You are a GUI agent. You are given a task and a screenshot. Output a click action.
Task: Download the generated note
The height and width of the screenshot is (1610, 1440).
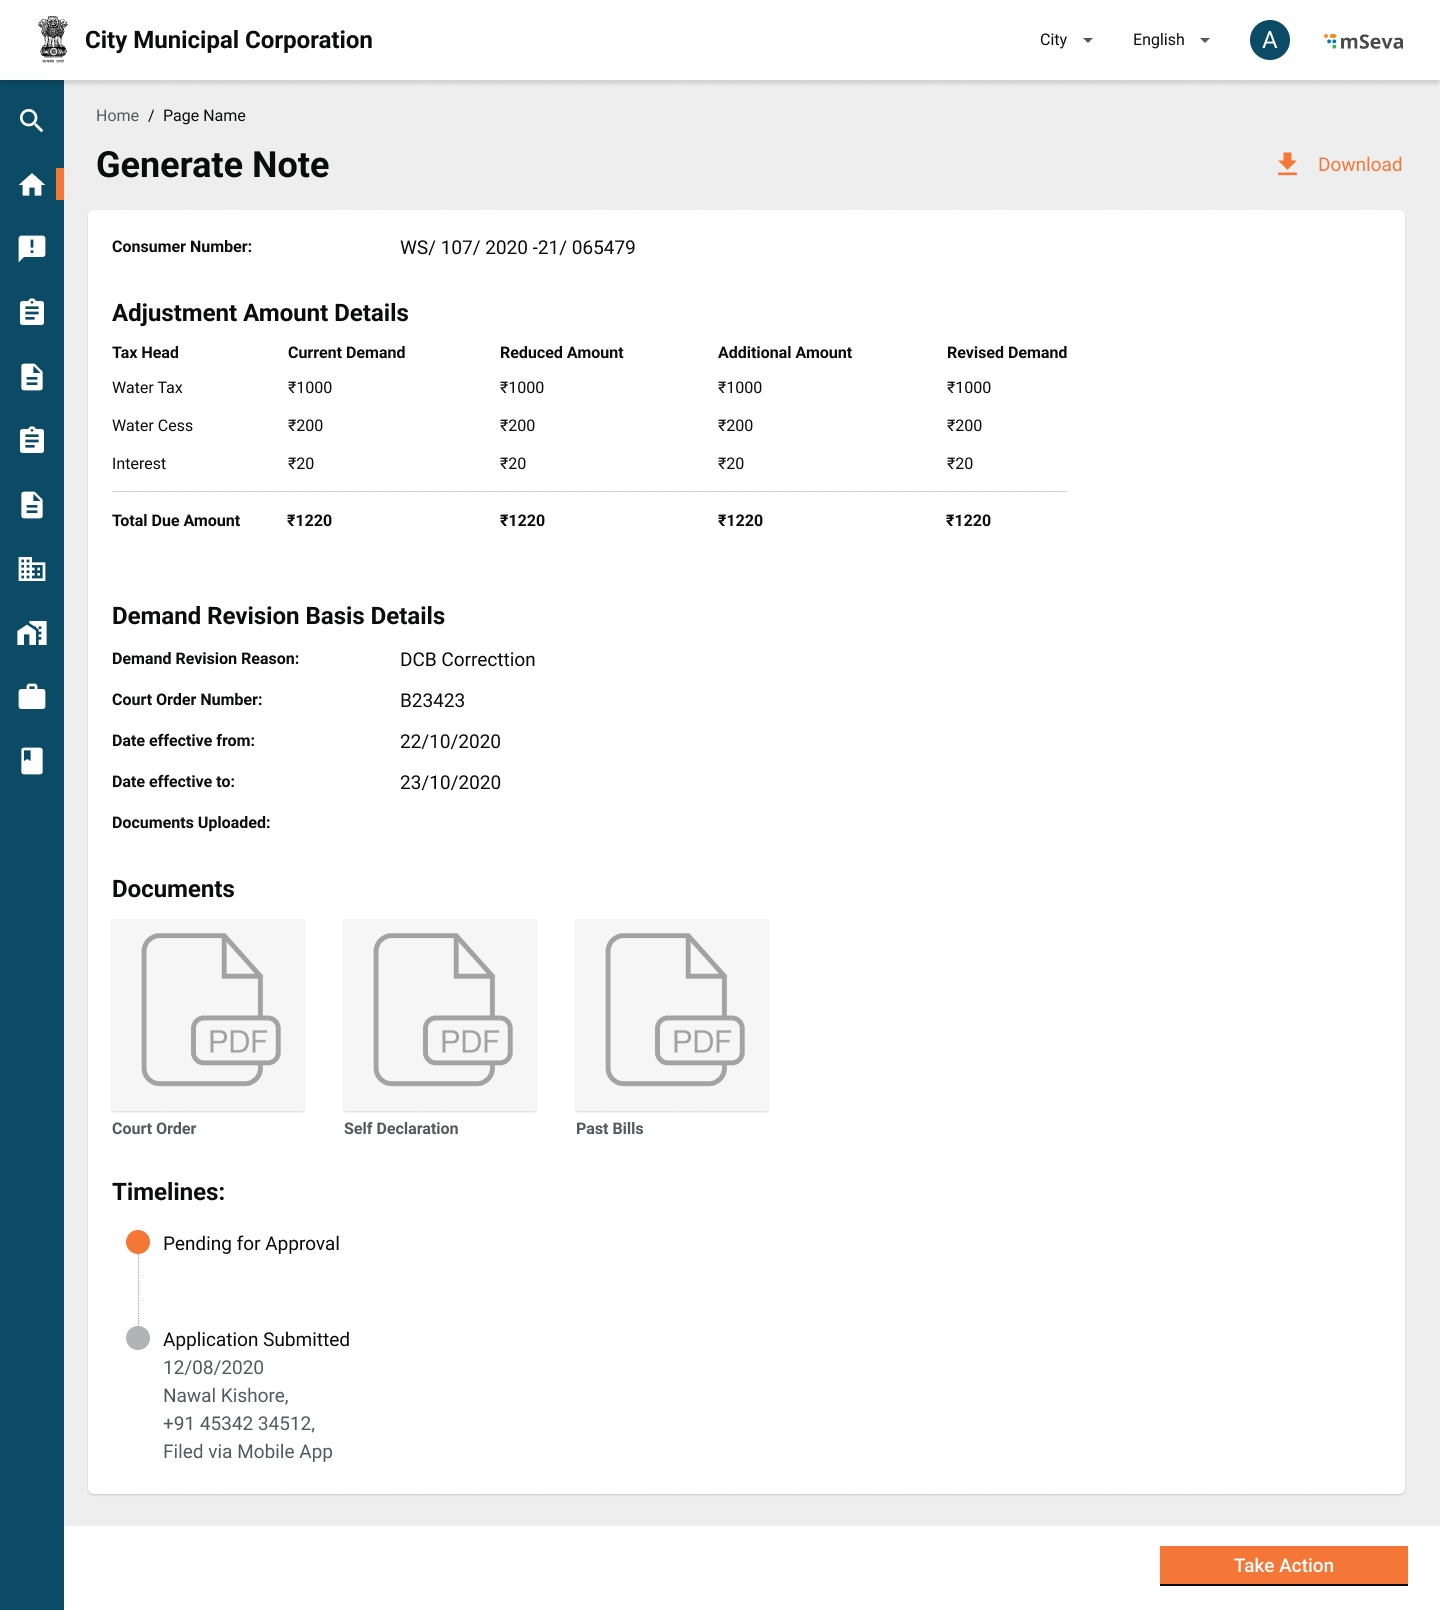click(1340, 165)
